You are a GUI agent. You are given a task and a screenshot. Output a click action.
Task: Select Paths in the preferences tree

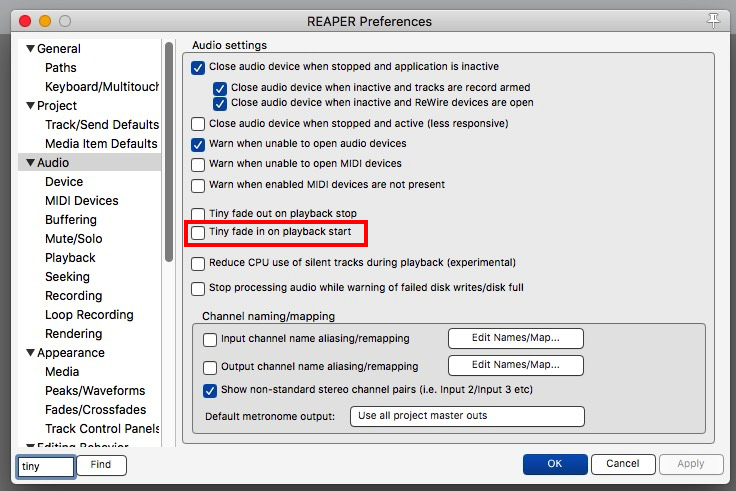click(x=61, y=68)
